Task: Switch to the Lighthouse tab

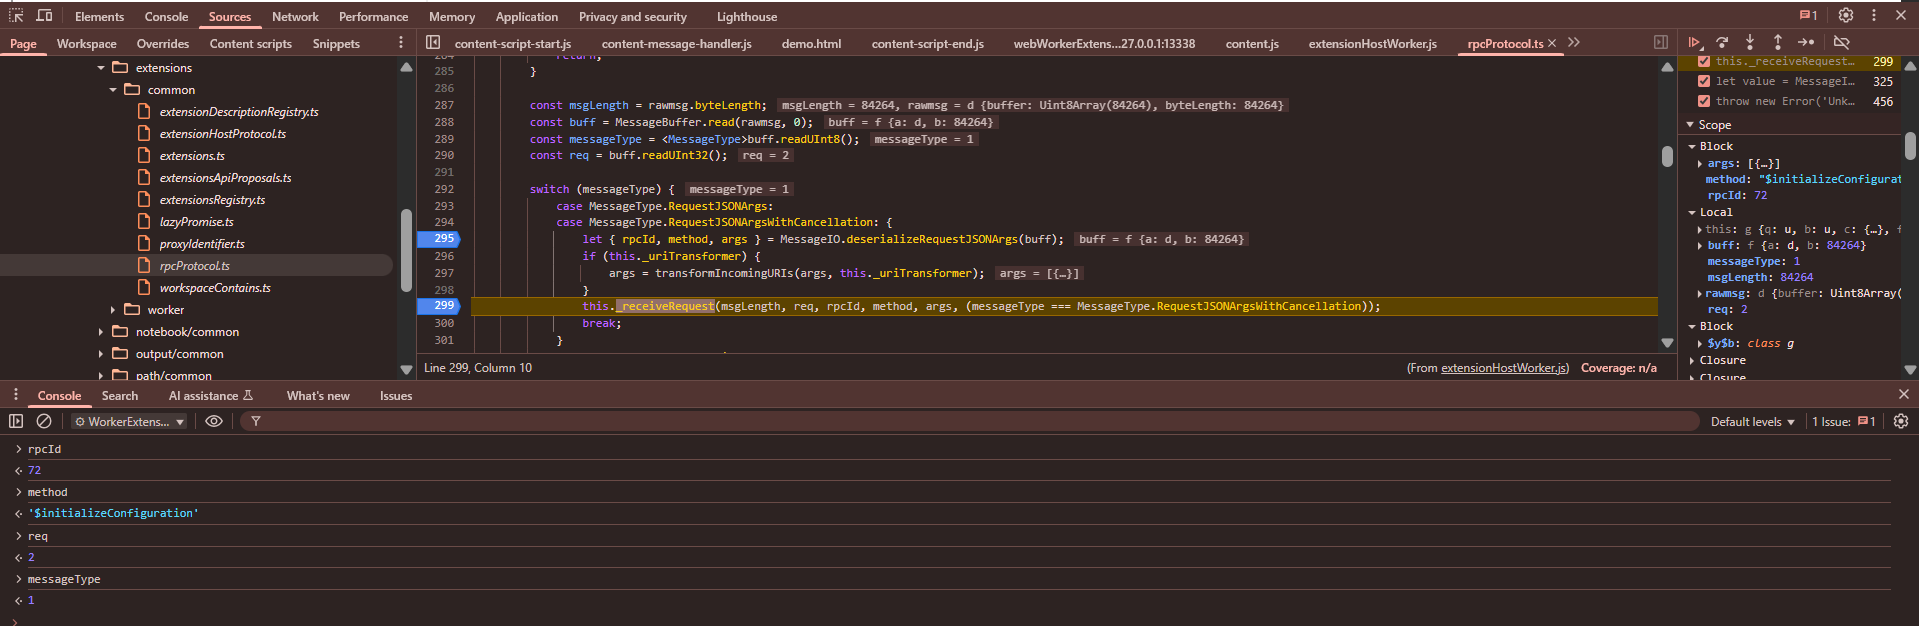Action: (747, 17)
